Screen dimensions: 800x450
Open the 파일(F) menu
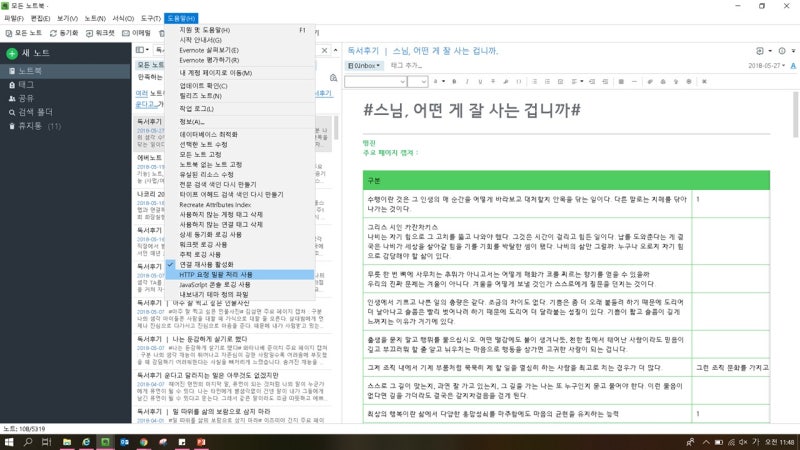(14, 18)
